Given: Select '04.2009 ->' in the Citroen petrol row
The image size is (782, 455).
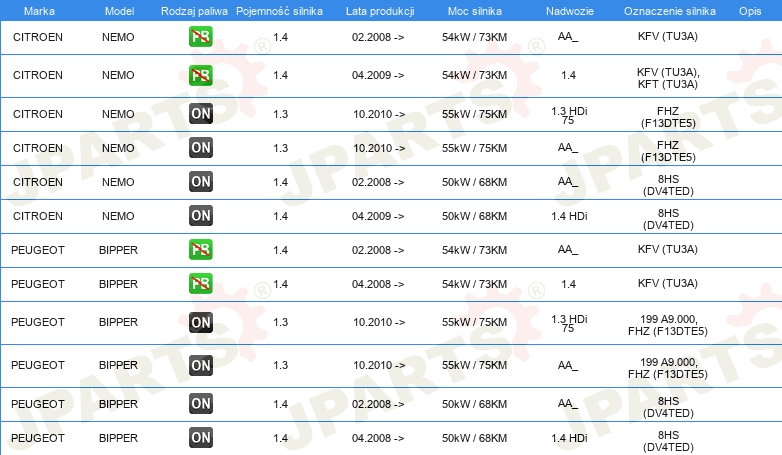Looking at the screenshot, I should click(x=378, y=75).
